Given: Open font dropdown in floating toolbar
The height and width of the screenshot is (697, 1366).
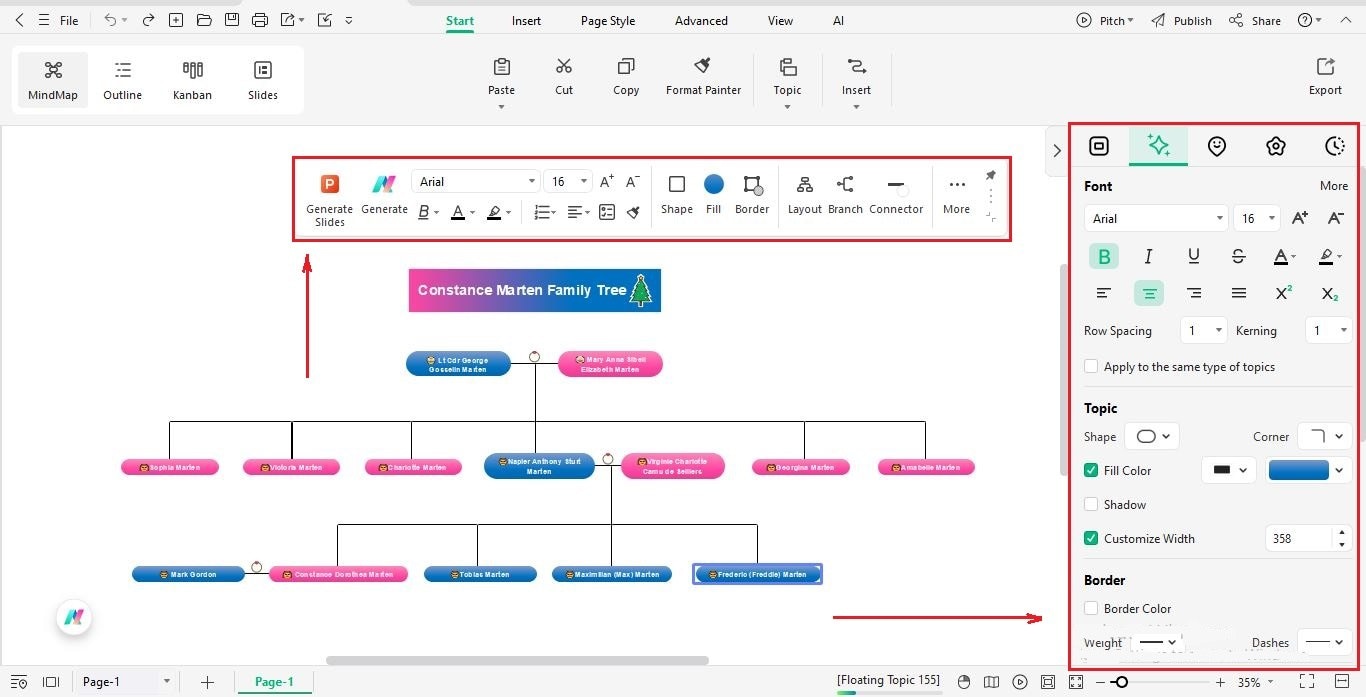Looking at the screenshot, I should click(475, 181).
